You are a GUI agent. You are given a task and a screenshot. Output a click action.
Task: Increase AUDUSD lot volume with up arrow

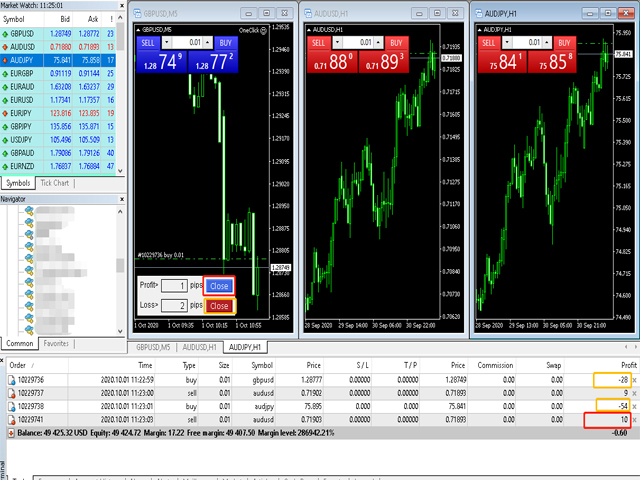coord(378,42)
